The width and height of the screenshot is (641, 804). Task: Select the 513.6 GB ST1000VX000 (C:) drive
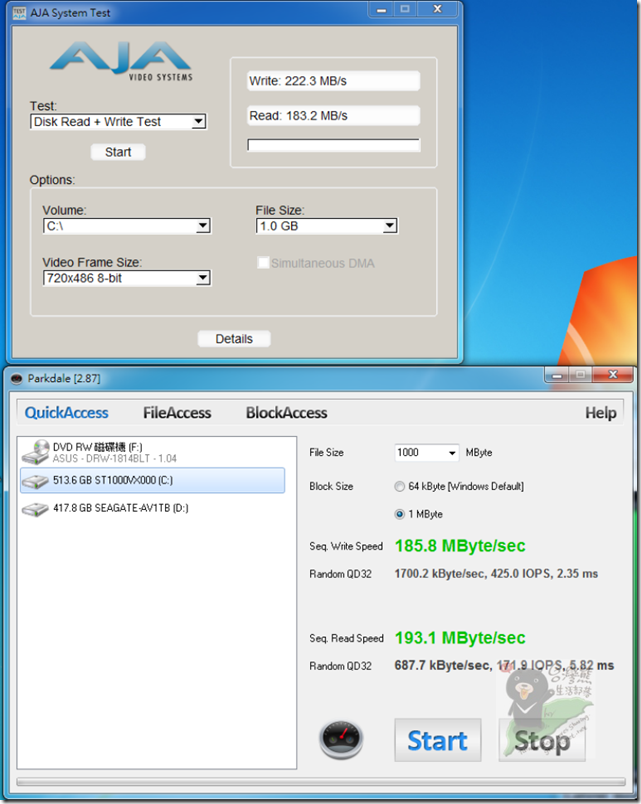[152, 480]
